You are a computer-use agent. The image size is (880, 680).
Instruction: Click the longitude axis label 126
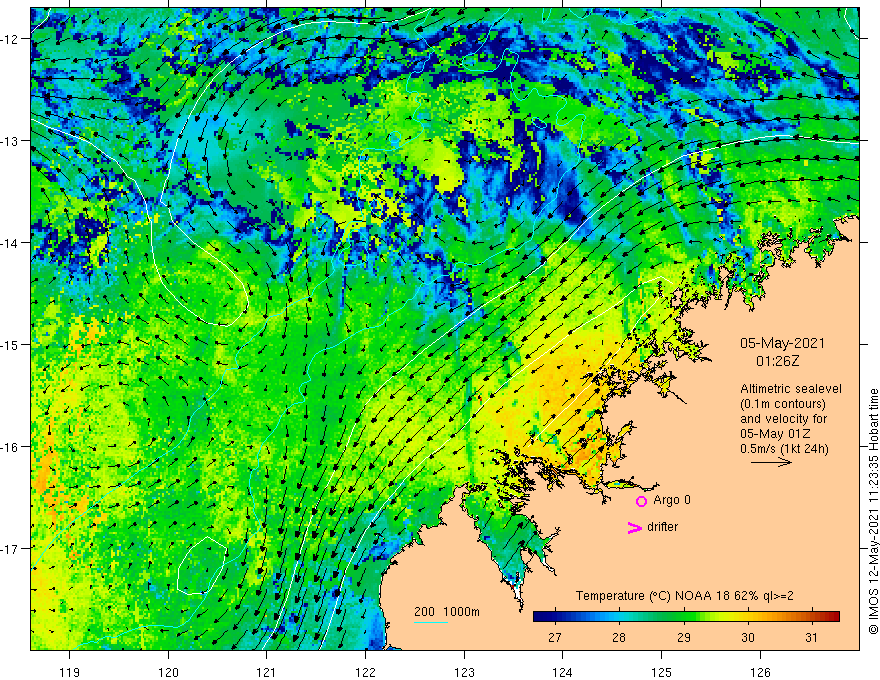[x=760, y=672]
